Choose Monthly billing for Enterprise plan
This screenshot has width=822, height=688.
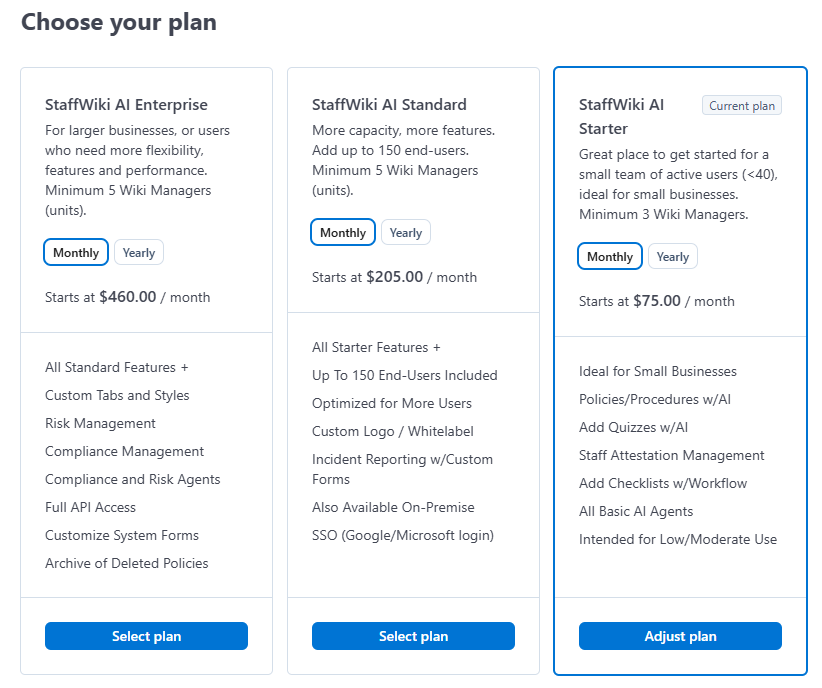76,253
